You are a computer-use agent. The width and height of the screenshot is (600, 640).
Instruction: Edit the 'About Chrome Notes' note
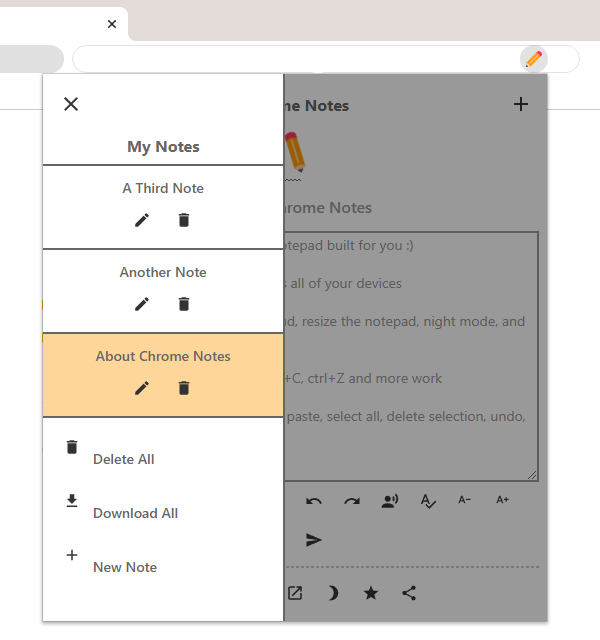click(142, 388)
